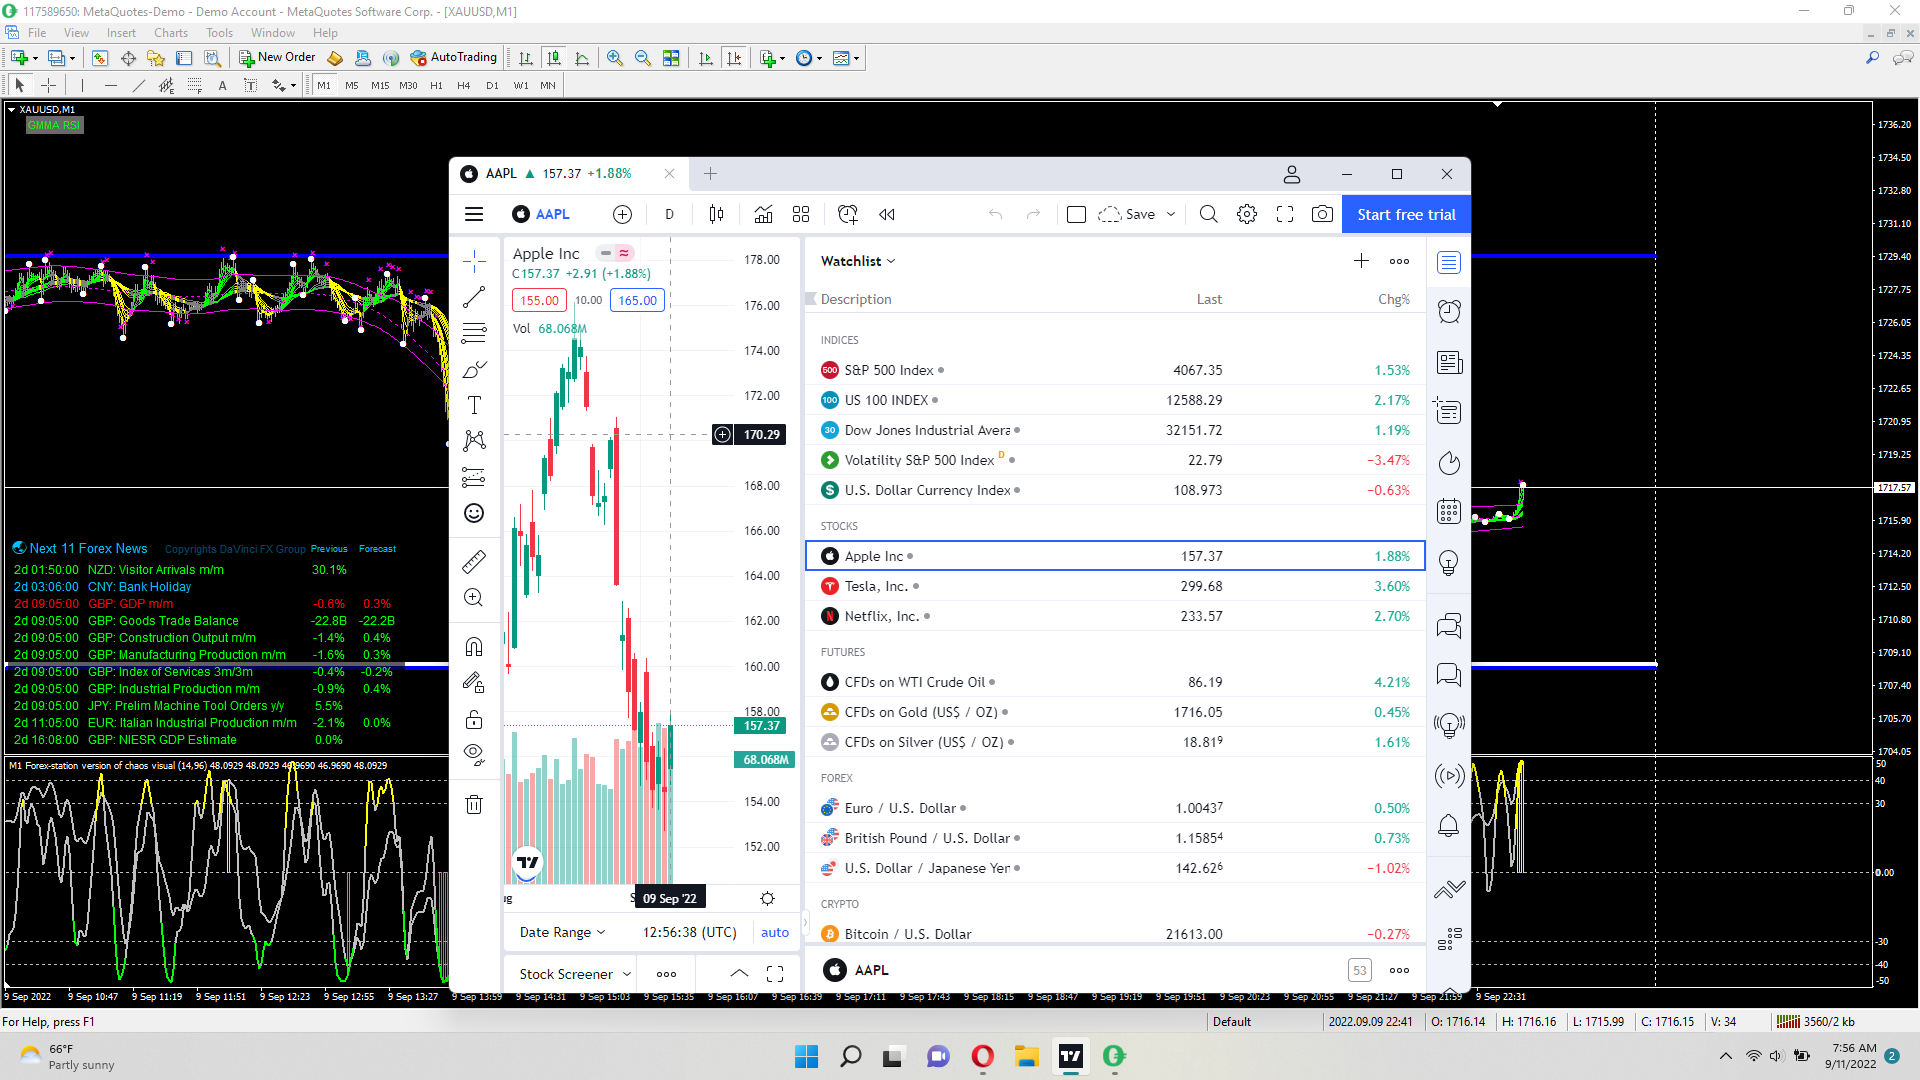
Task: Click the red 155.00 sell price box
Action: point(539,300)
